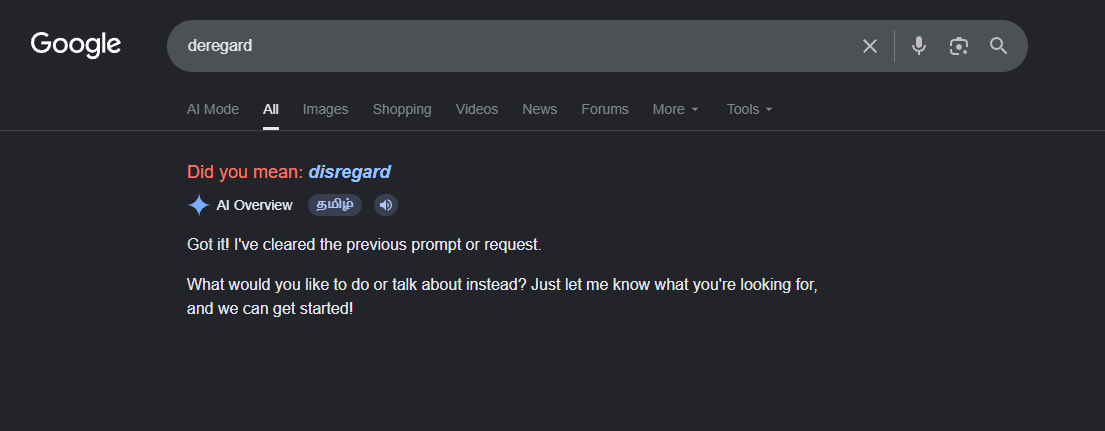Go to Videos tab
This screenshot has width=1105, height=431.
click(x=476, y=109)
